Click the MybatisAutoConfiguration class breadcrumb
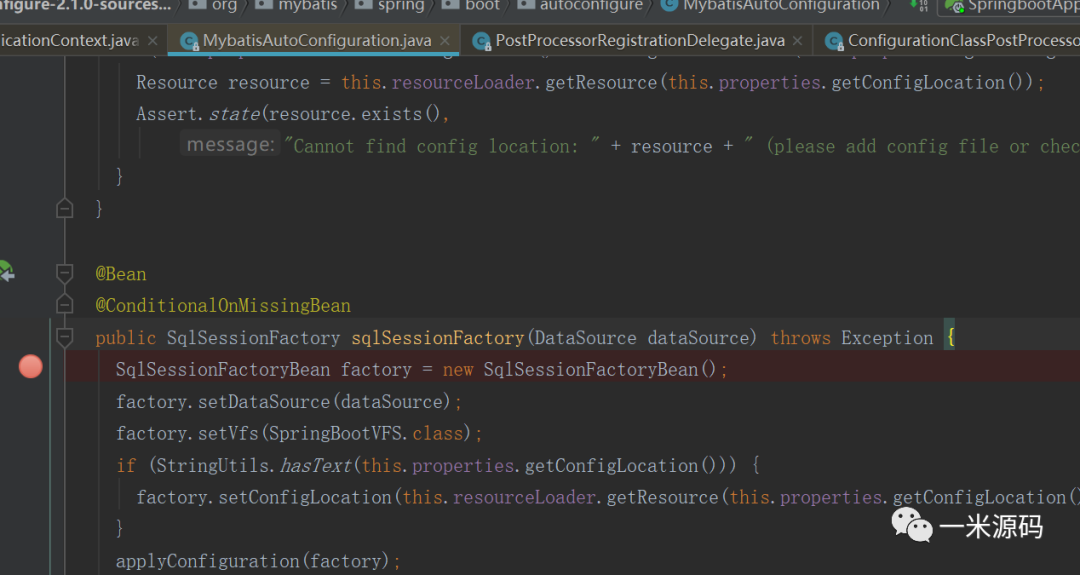The image size is (1080, 575). (780, 6)
